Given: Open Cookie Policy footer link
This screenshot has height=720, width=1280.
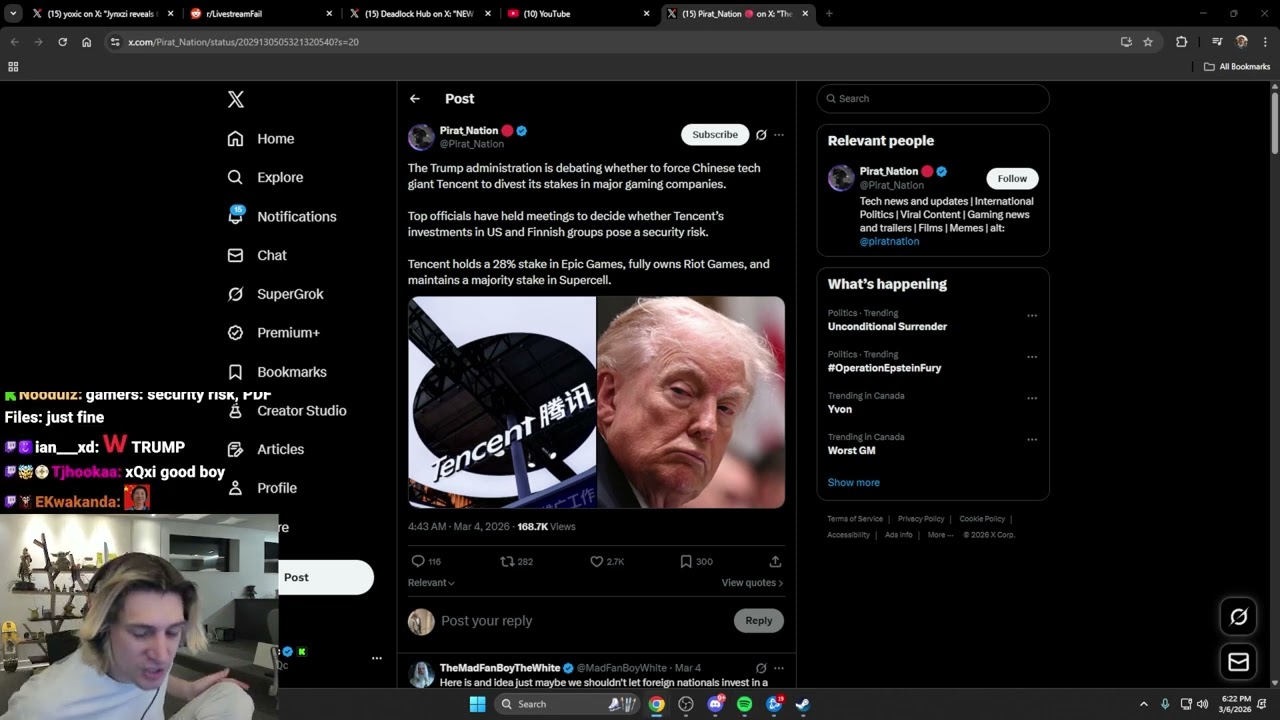Looking at the screenshot, I should (x=982, y=519).
